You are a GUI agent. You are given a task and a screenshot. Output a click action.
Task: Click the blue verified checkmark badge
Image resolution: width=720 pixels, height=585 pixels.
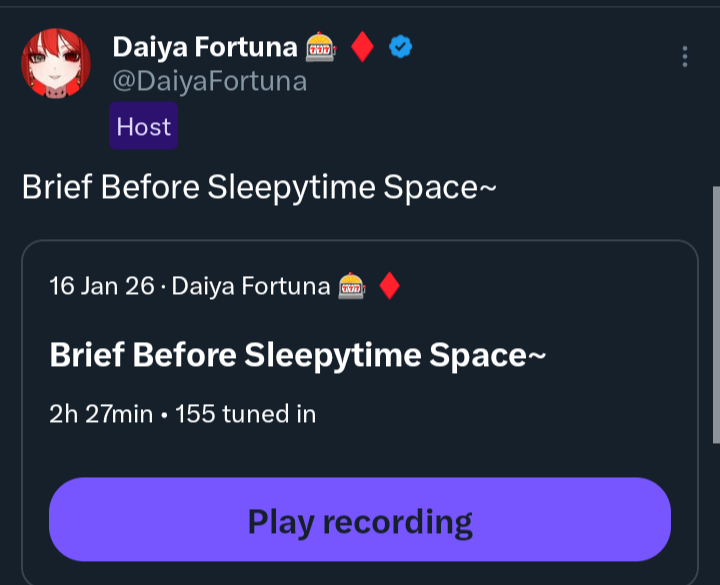pyautogui.click(x=401, y=47)
